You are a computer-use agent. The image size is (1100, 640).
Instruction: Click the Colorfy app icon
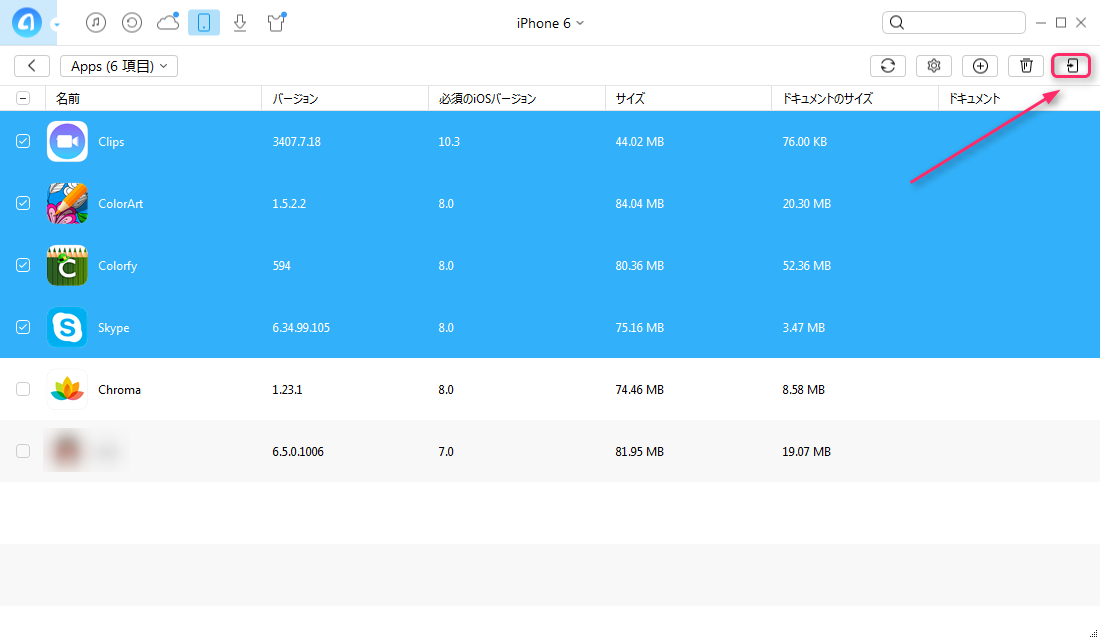[x=67, y=265]
